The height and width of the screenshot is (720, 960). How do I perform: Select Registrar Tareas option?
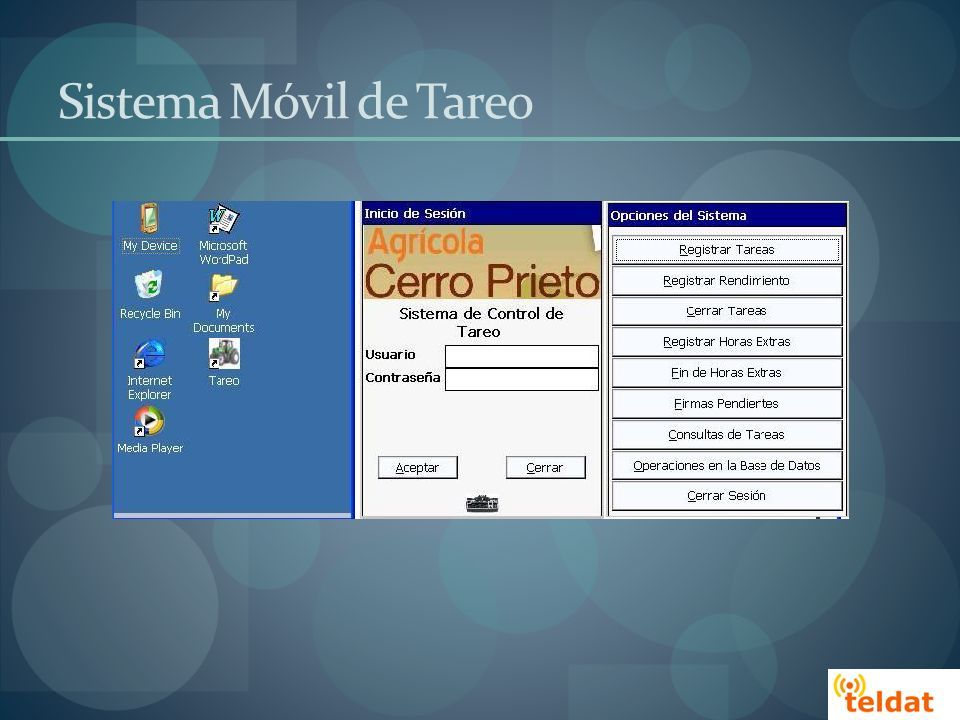(x=727, y=250)
